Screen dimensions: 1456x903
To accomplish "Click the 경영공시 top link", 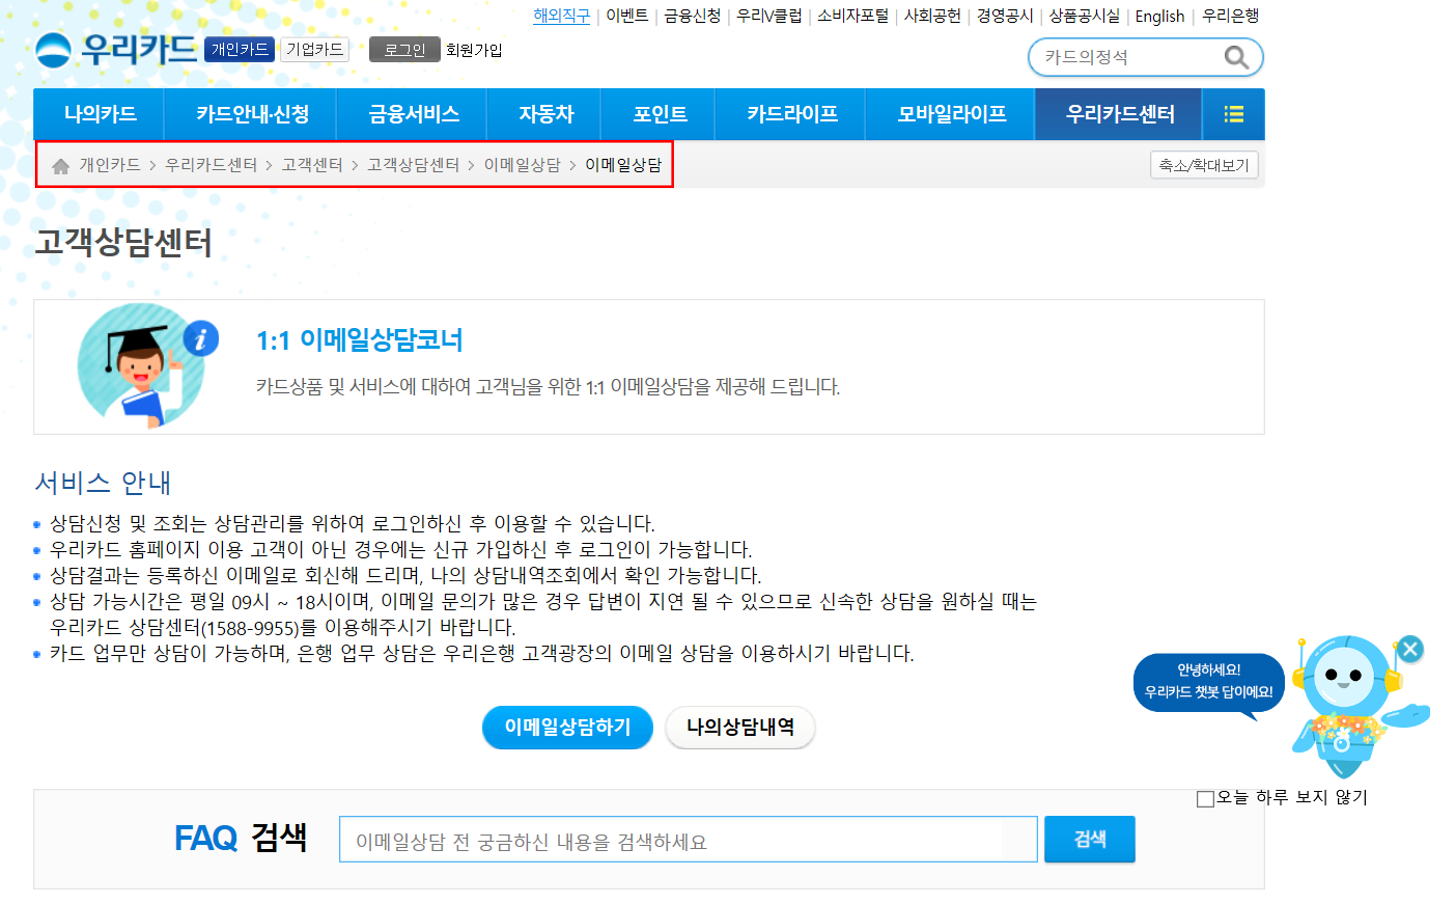I will pos(1005,16).
